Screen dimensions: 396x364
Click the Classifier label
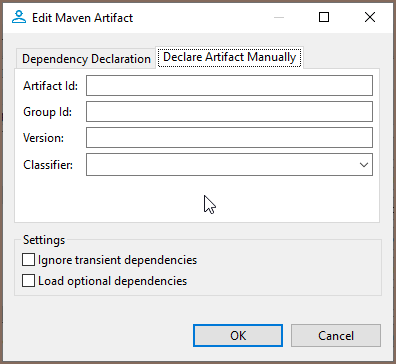click(x=48, y=165)
